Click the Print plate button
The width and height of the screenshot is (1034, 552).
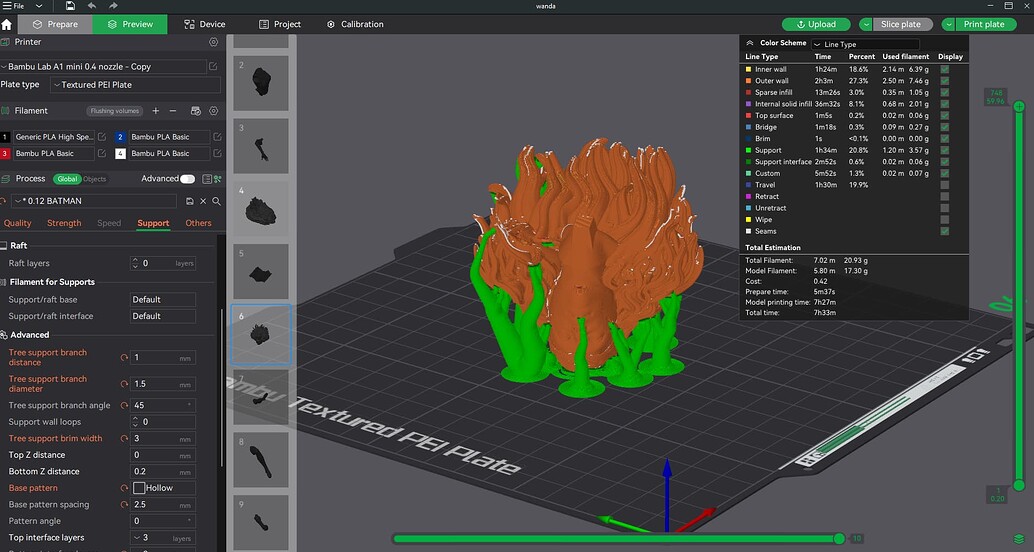[x=984, y=24]
